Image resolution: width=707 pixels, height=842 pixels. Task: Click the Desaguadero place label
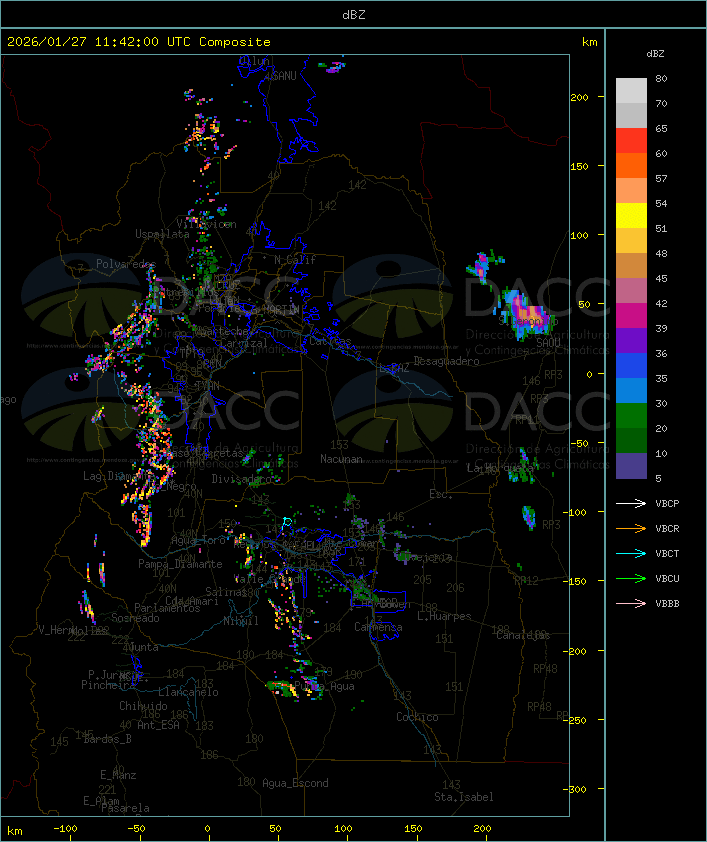447,361
